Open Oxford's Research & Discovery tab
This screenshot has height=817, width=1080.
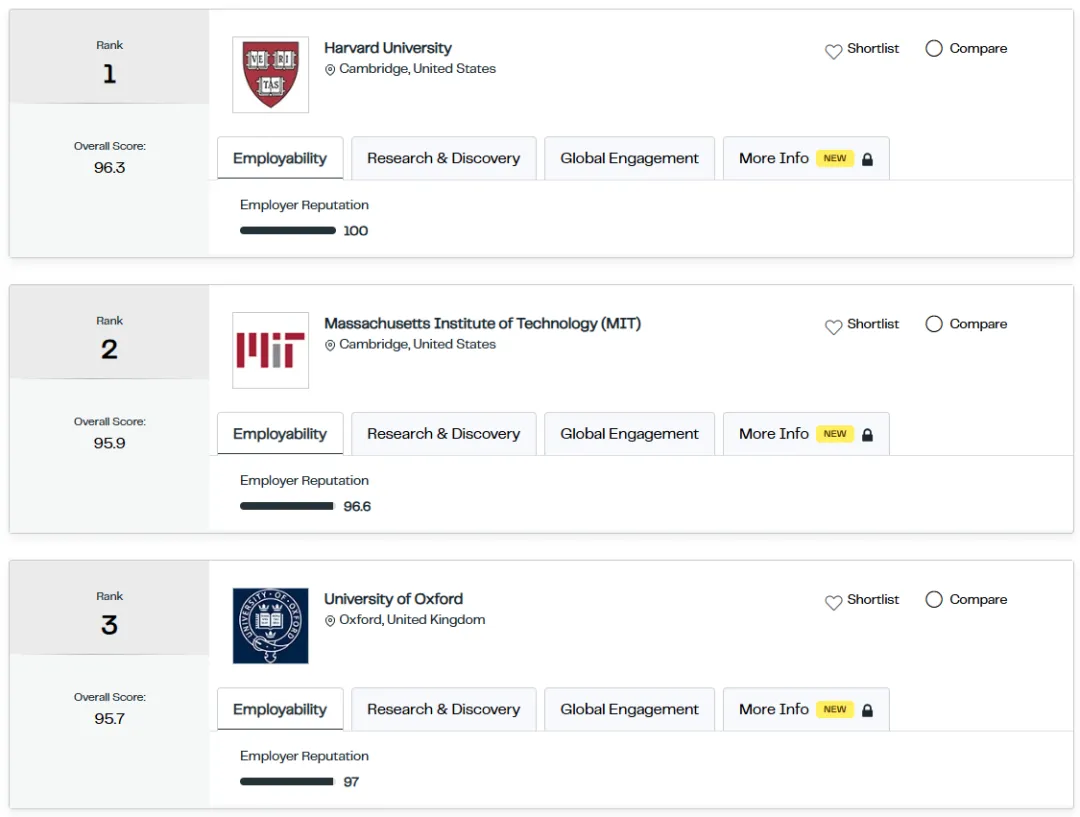443,709
